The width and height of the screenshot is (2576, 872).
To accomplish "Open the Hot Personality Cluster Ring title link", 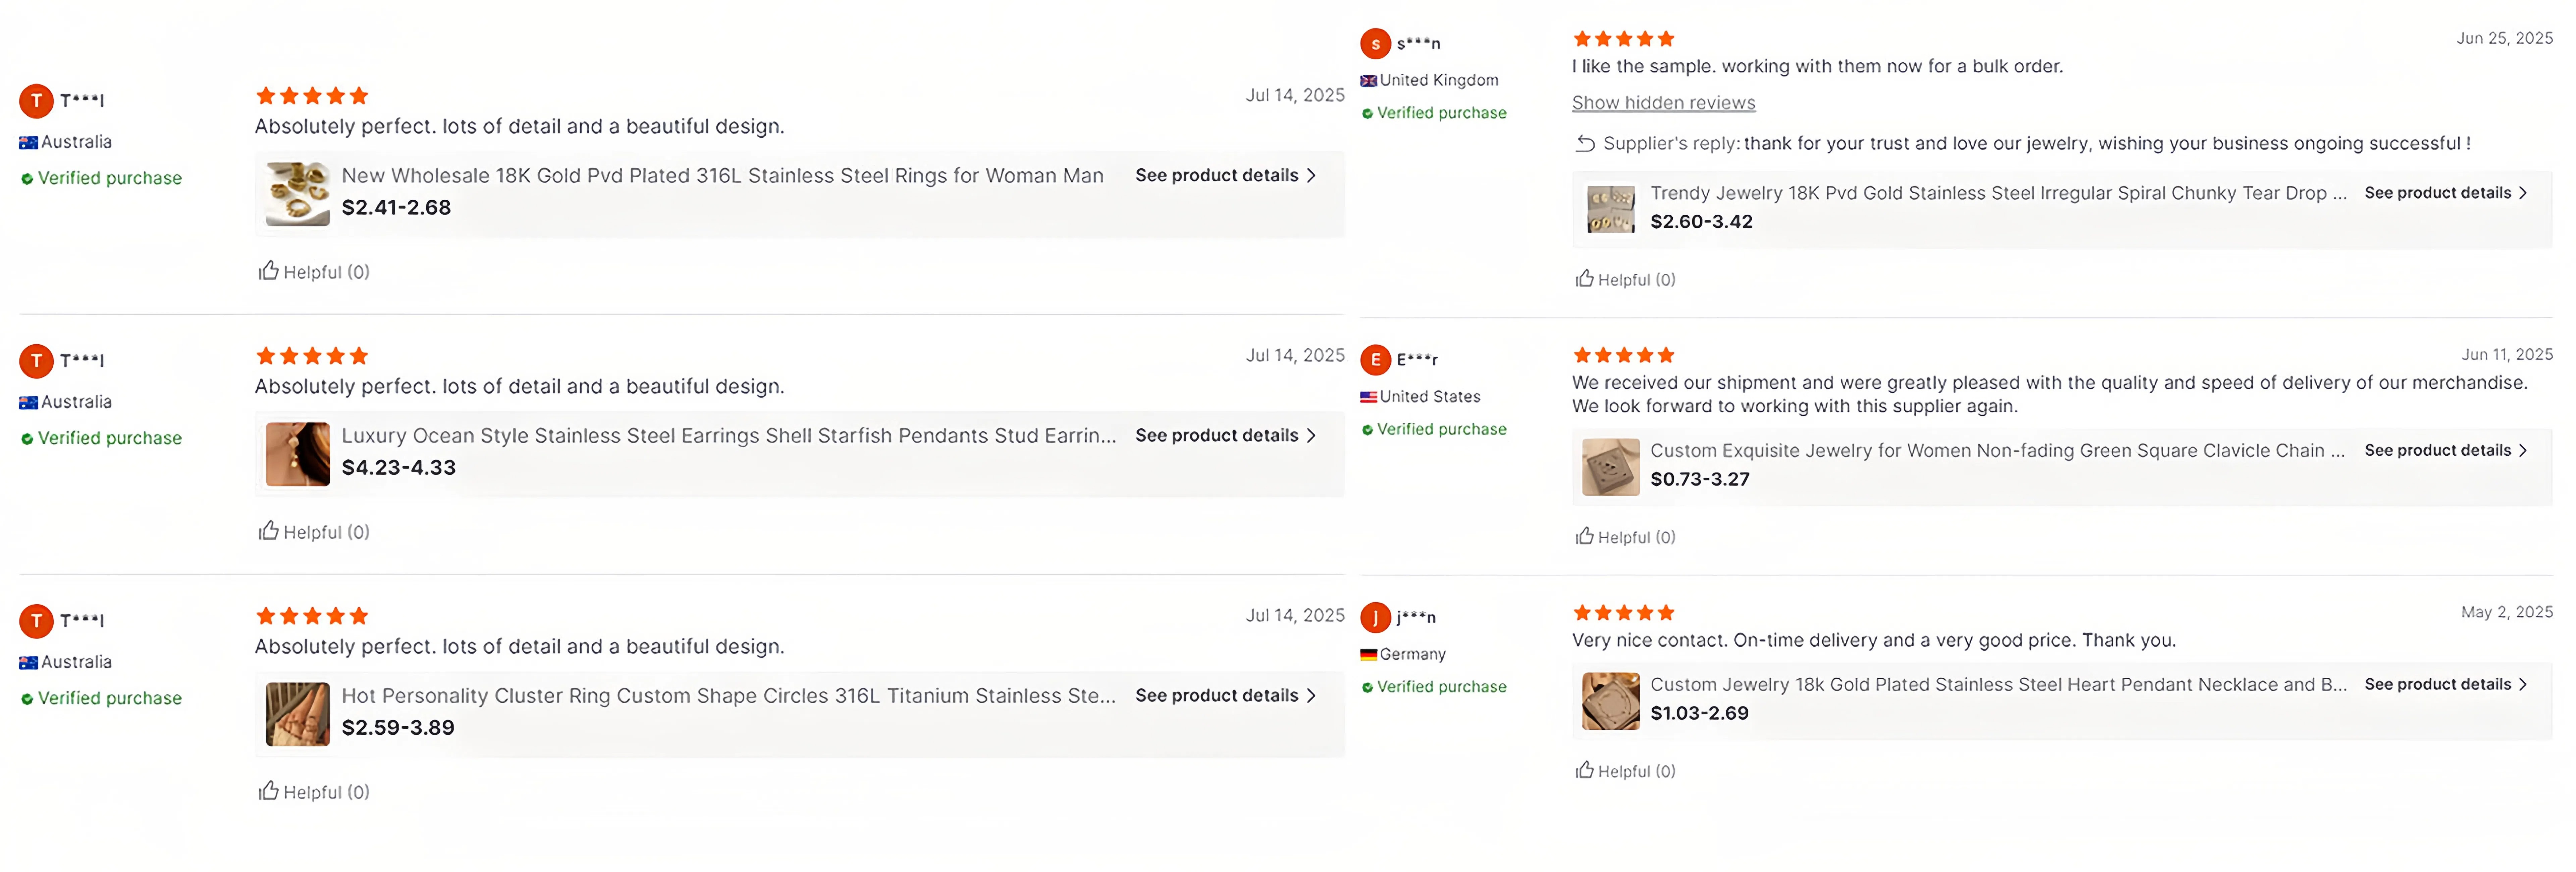I will 728,695.
